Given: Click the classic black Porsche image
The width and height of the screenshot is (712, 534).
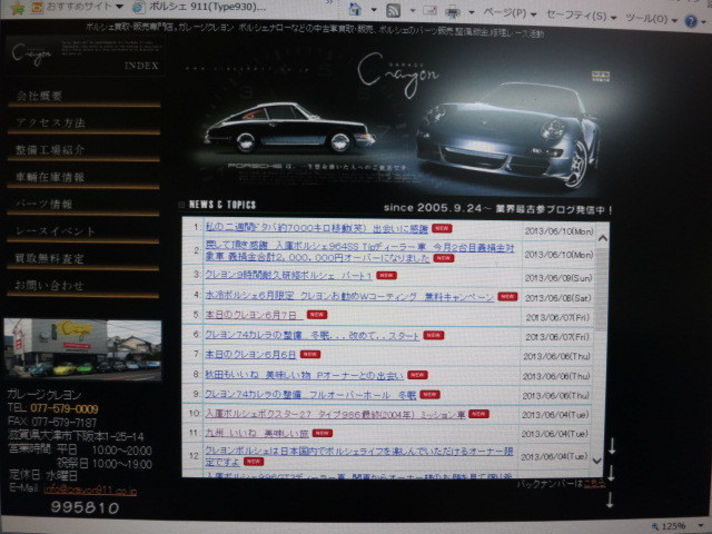Looking at the screenshot, I should pyautogui.click(x=289, y=128).
